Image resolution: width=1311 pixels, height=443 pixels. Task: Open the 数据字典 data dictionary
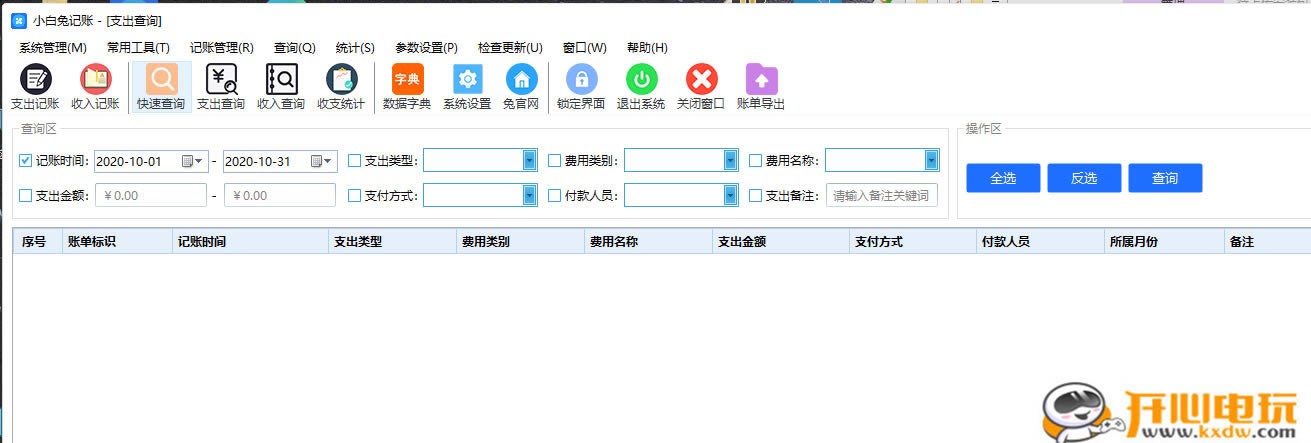coord(407,86)
